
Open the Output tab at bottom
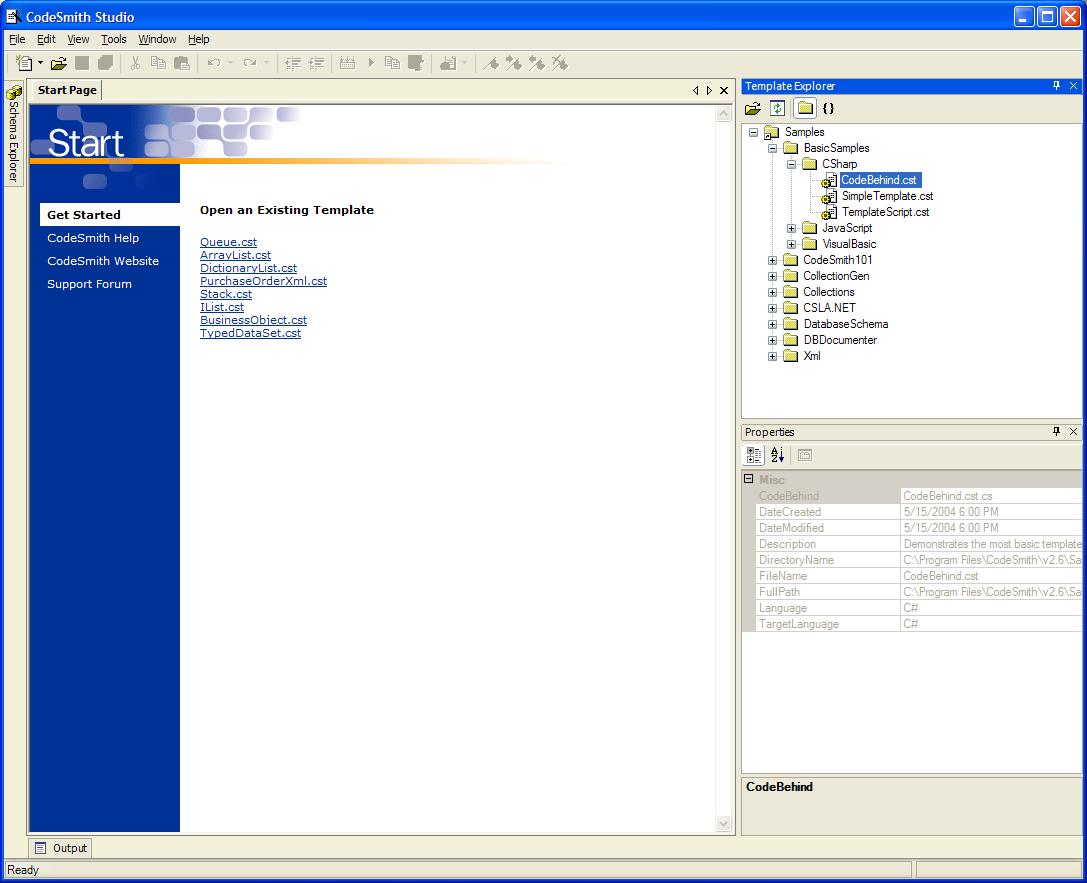coord(61,848)
